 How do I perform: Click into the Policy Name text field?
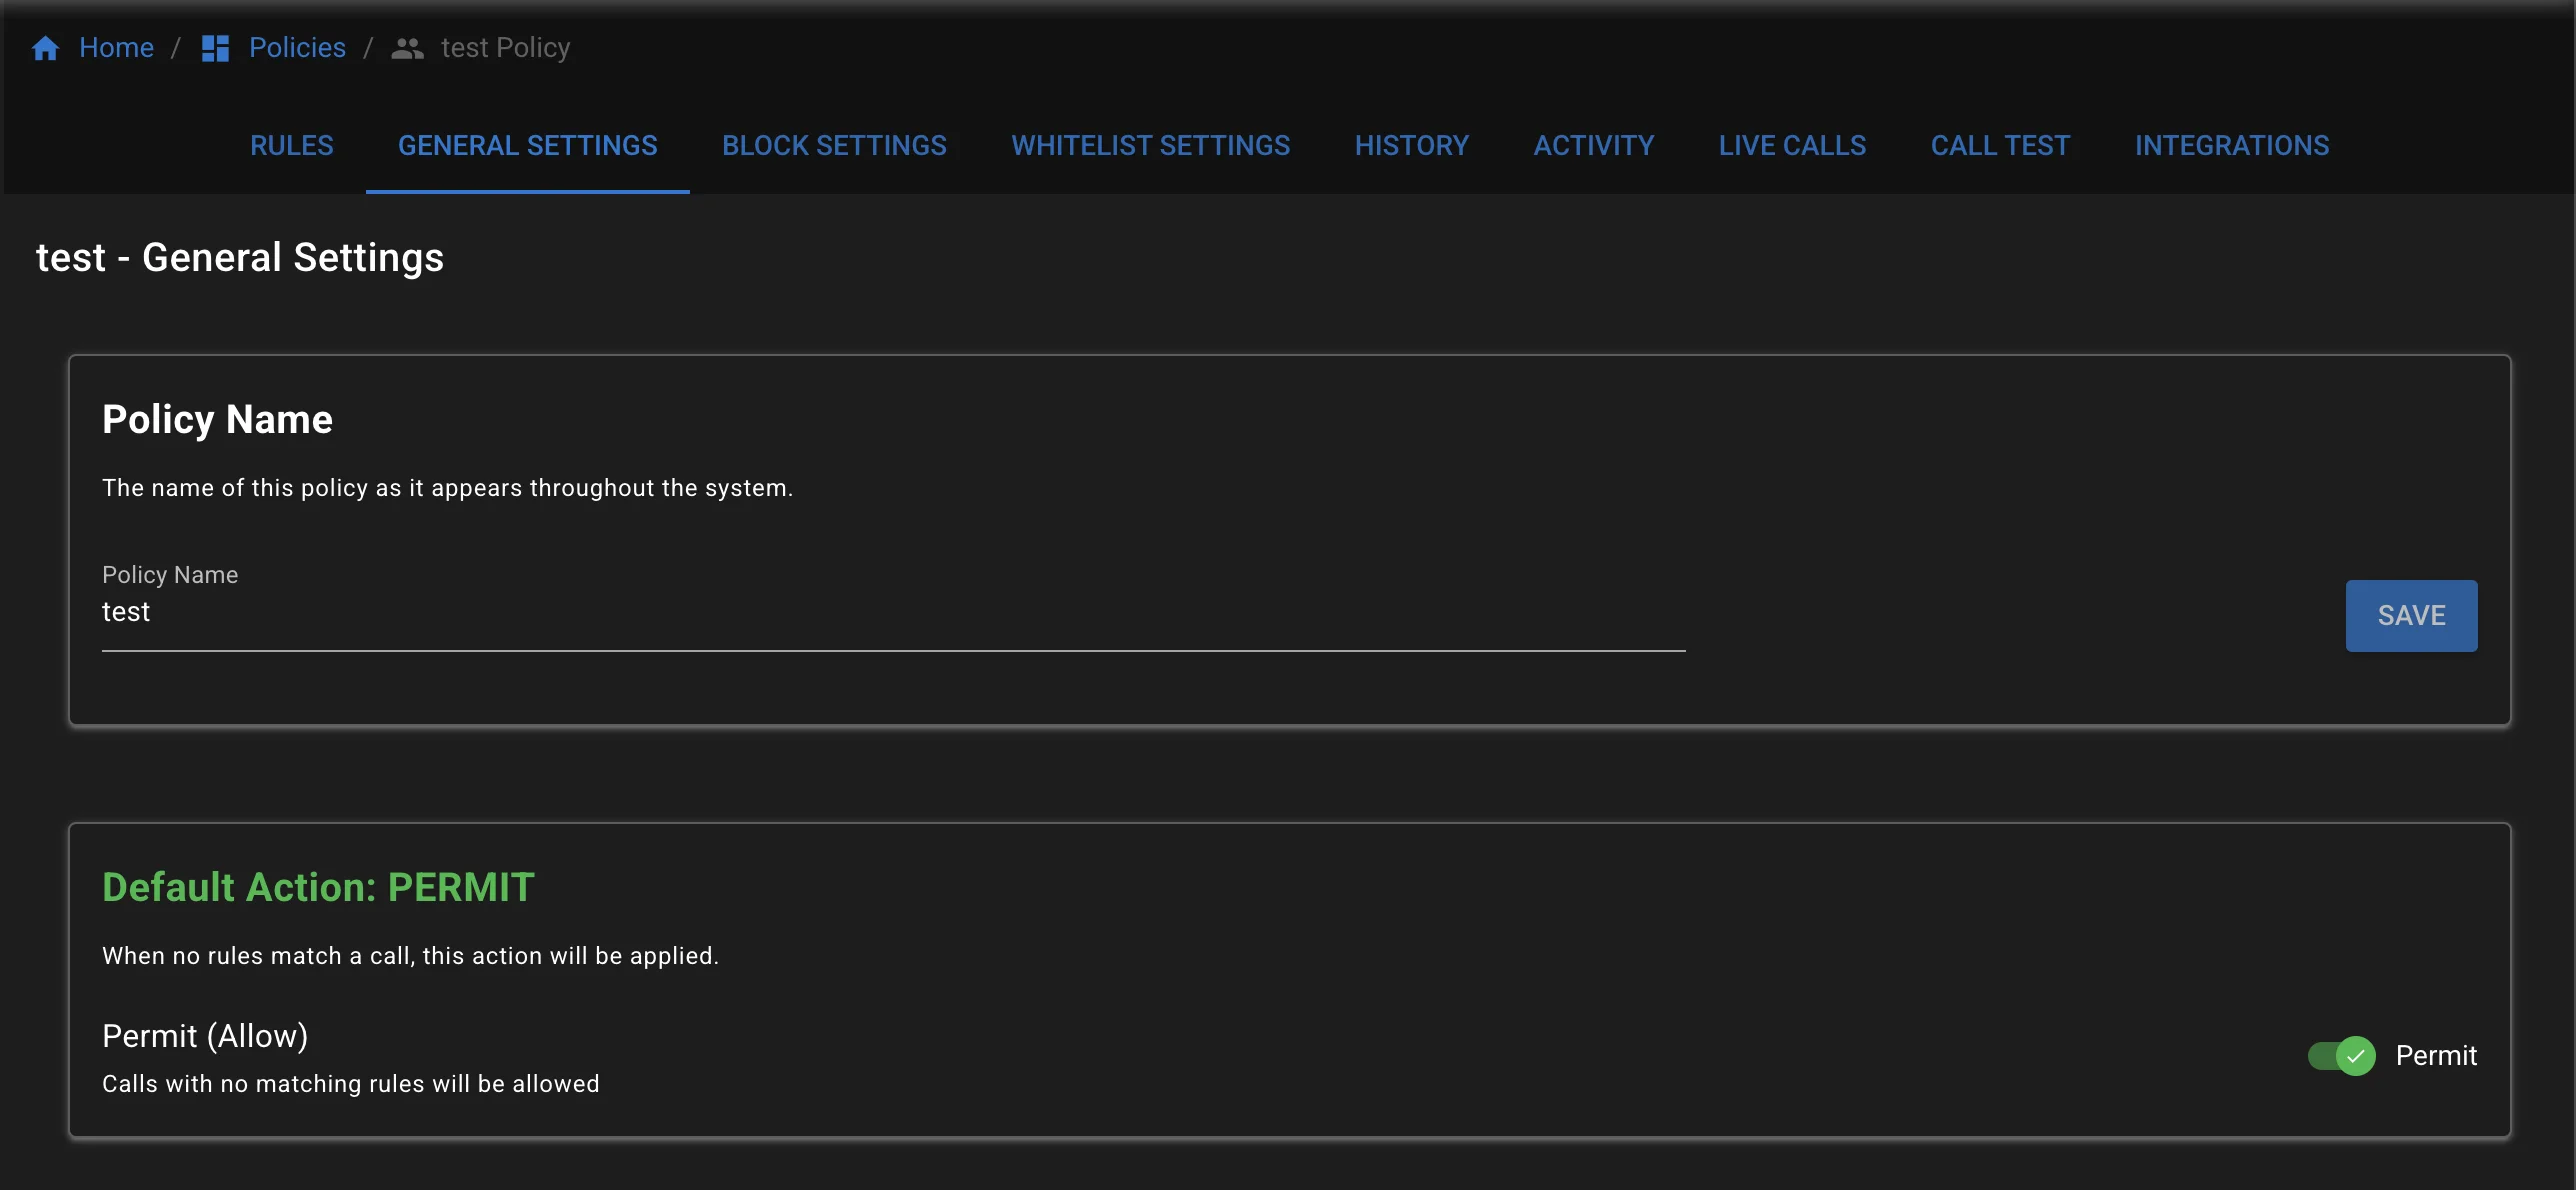(x=892, y=613)
